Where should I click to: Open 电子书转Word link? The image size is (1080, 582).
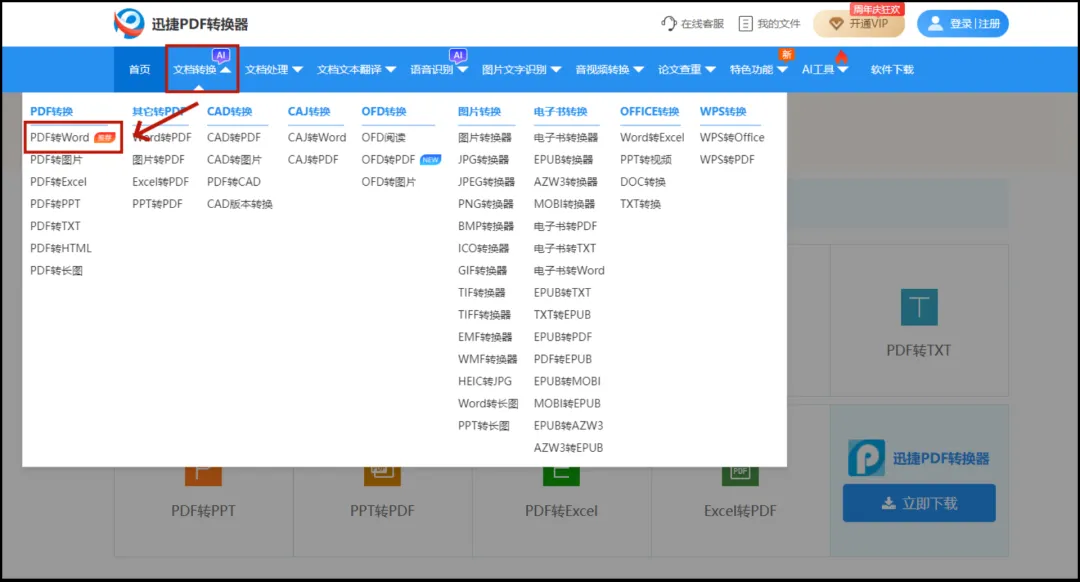569,271
